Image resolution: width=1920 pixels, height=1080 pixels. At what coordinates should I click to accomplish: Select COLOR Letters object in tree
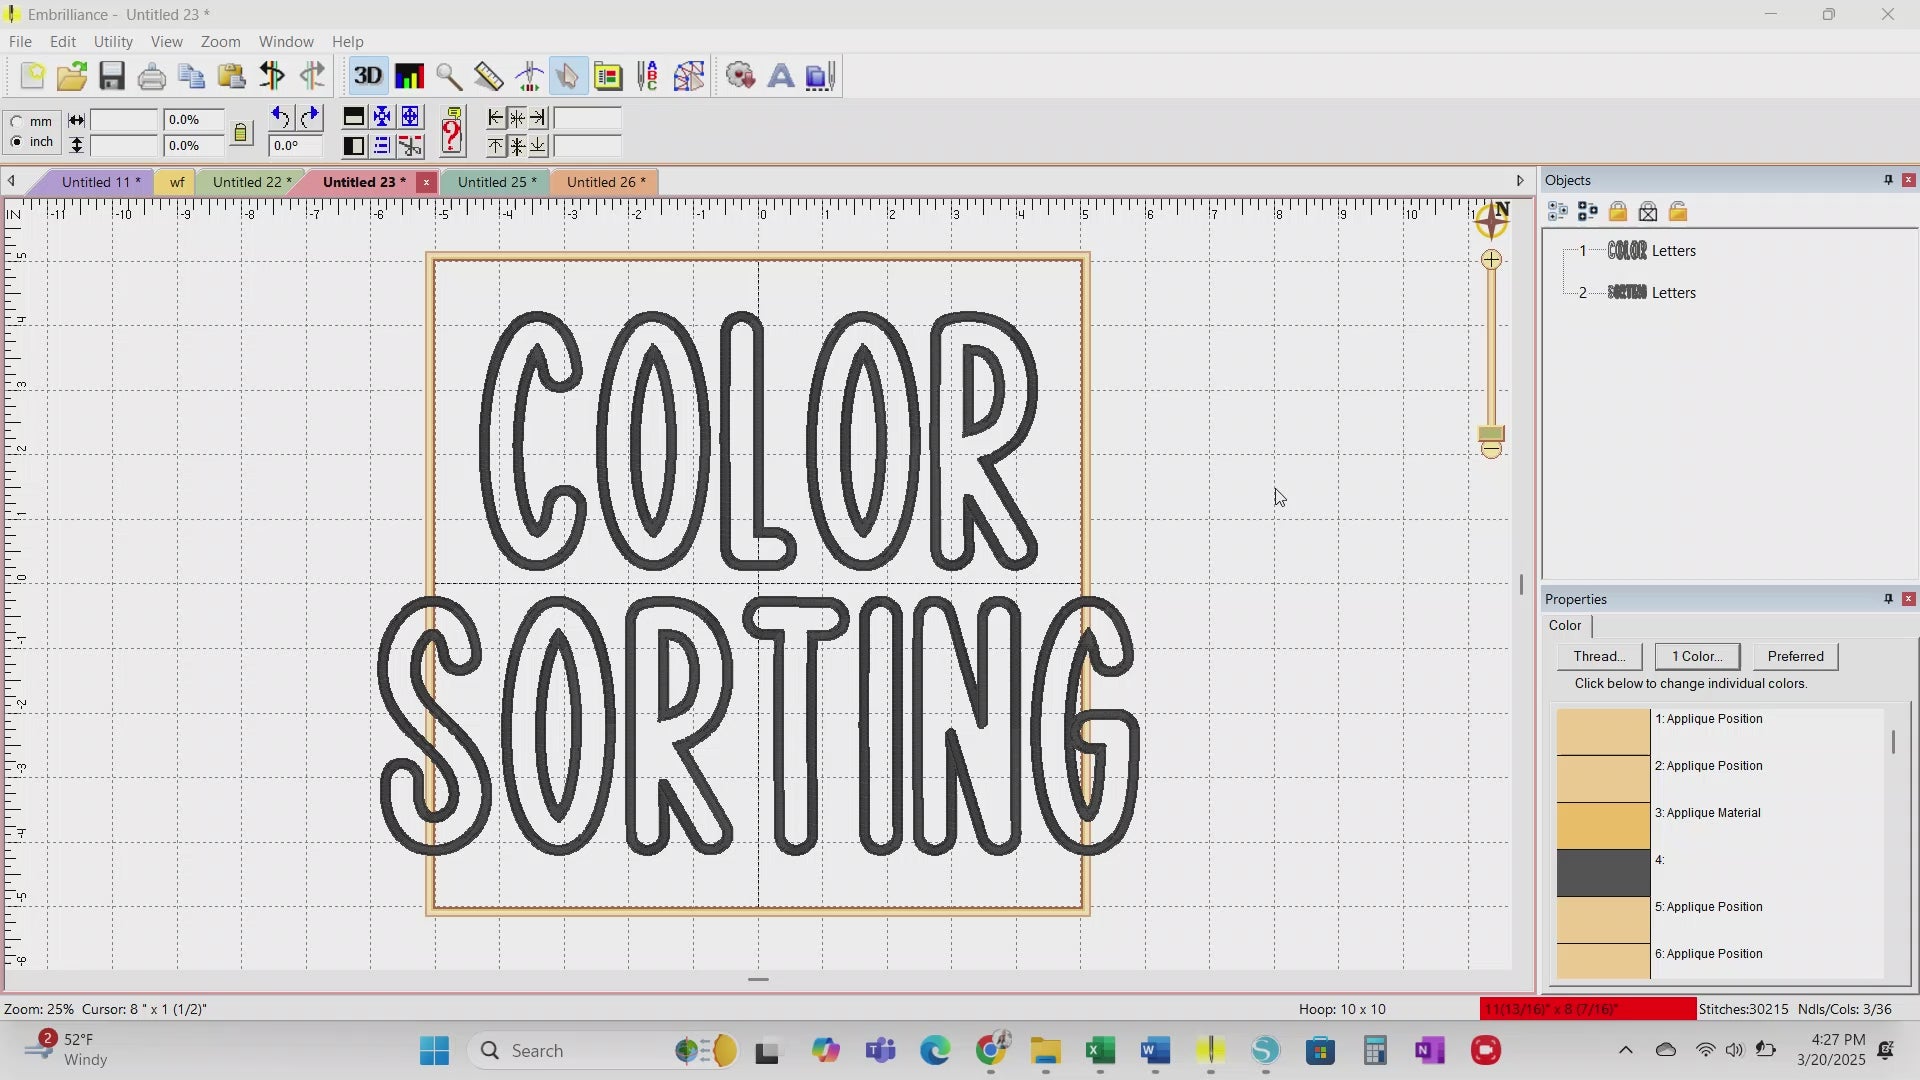pyautogui.click(x=1651, y=251)
